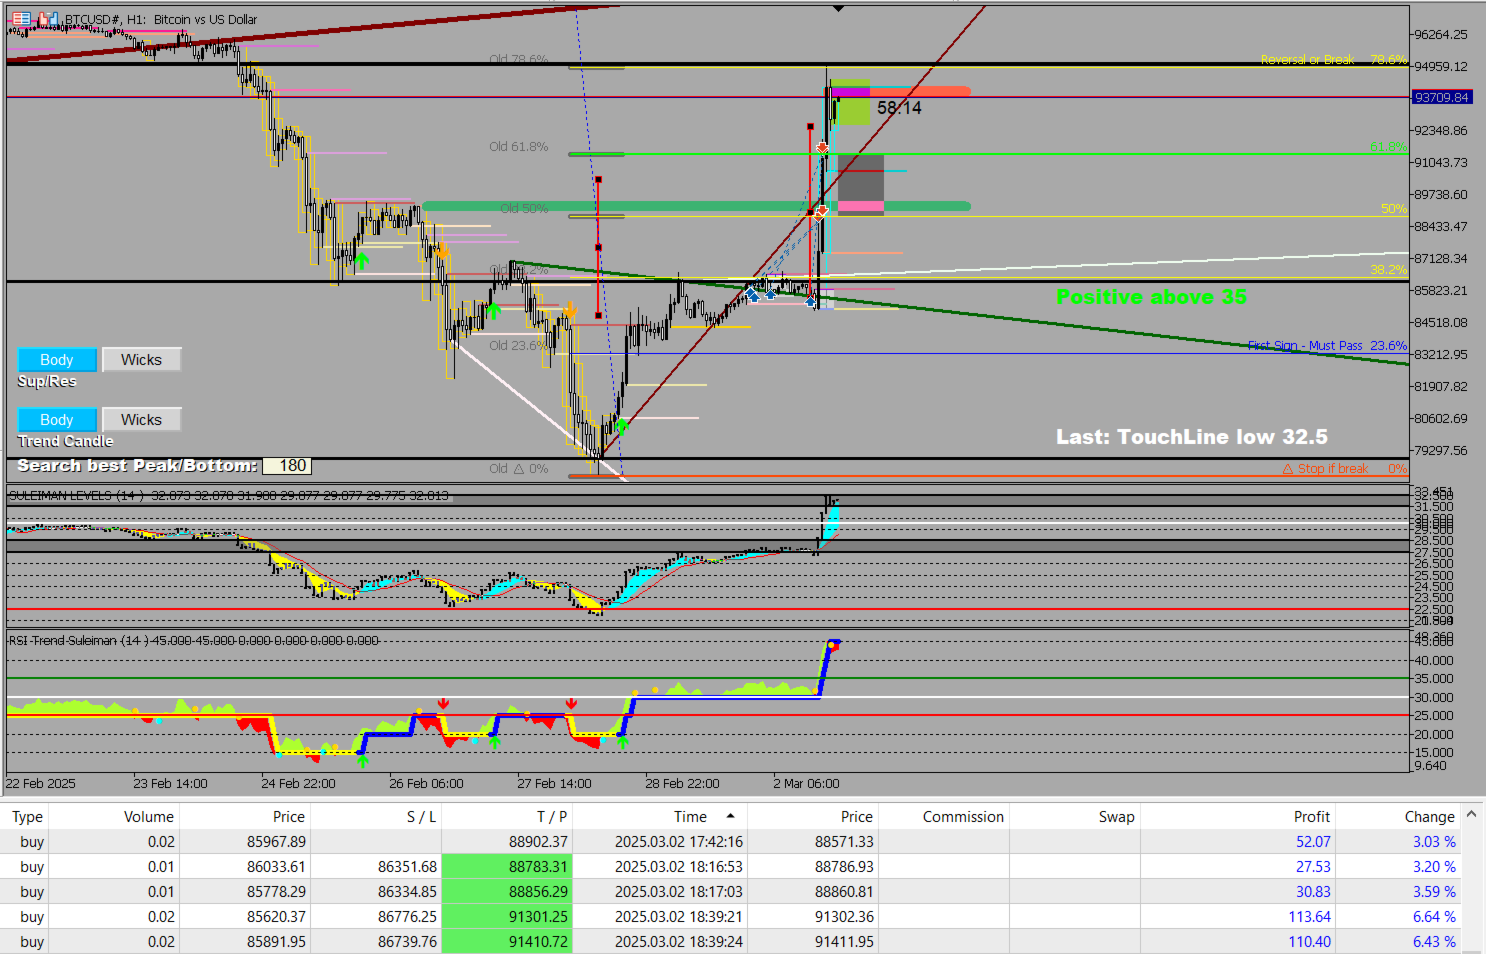Click the 93709.84 current price label

(x=1441, y=98)
